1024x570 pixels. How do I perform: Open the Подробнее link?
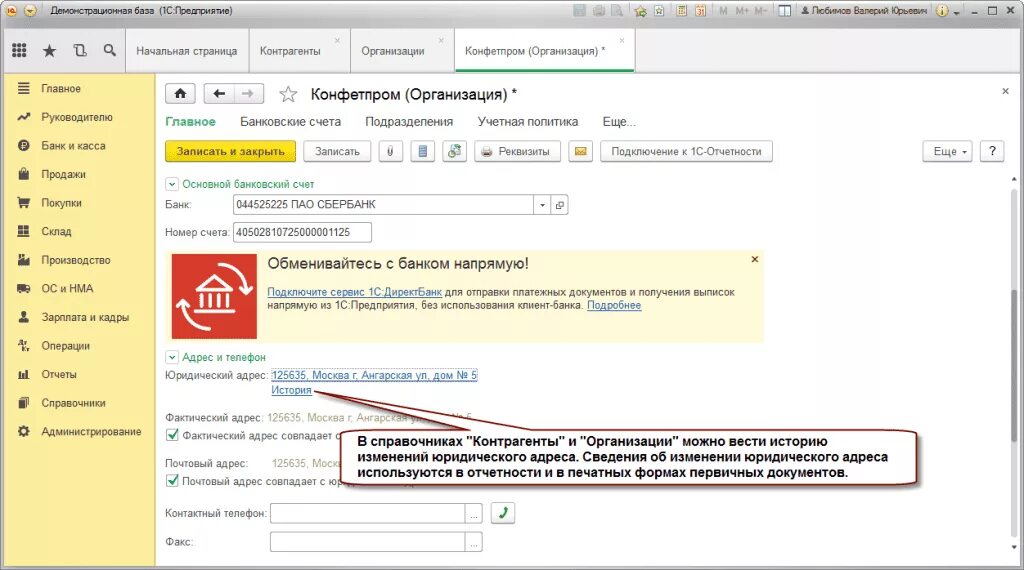(614, 305)
